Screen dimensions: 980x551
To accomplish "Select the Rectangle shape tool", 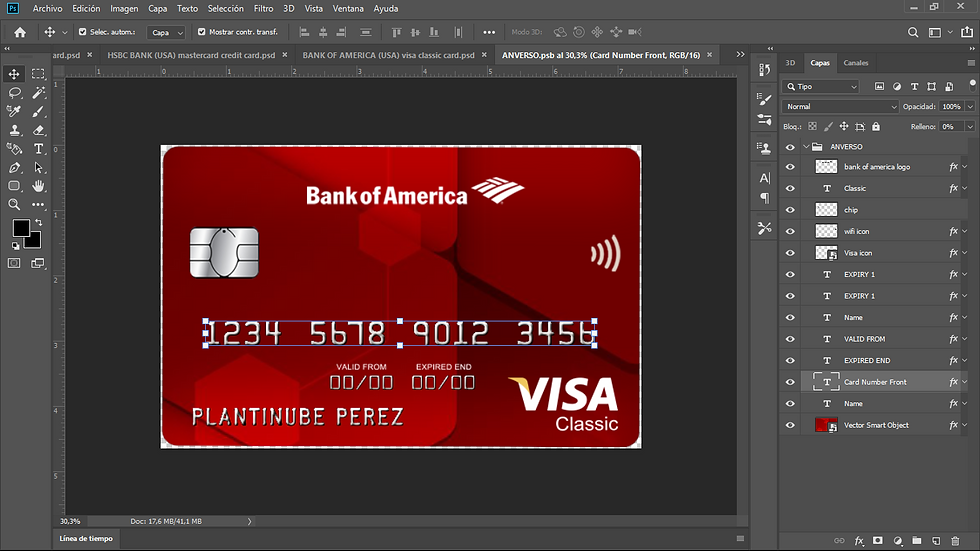I will tap(14, 186).
